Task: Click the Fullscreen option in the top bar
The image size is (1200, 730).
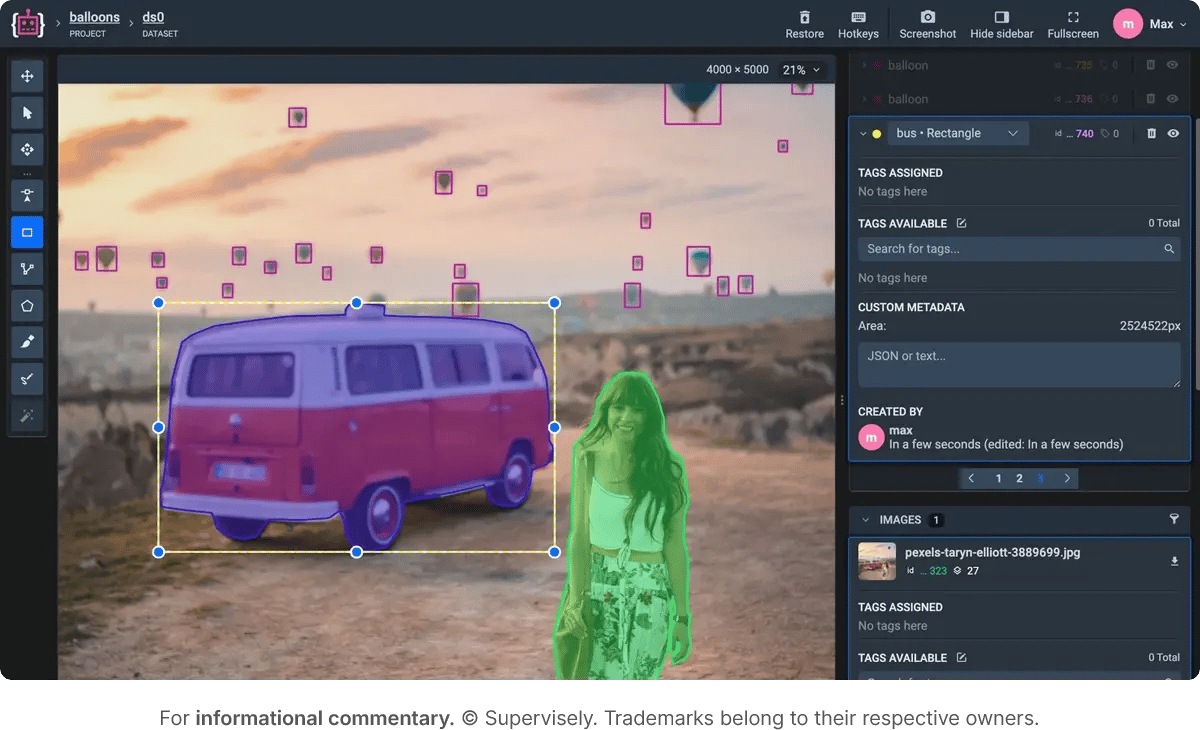Action: point(1072,24)
